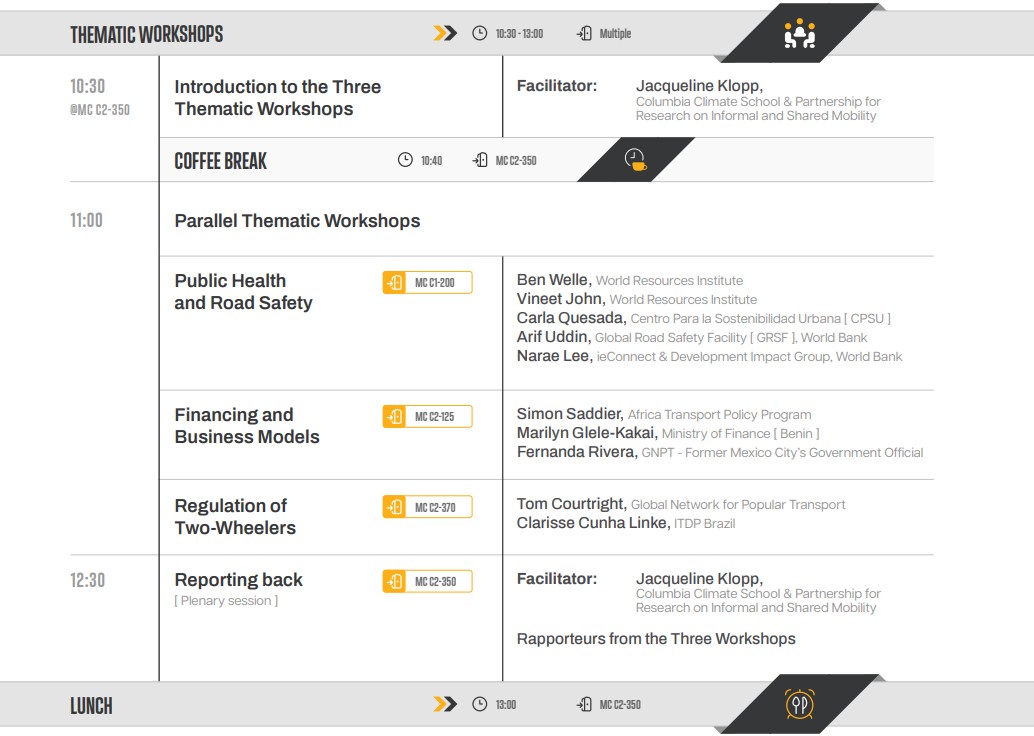Viewport: 1034px width, 736px height.
Task: Select the Regulation of Two-Wheelers workshop title
Action: [235, 517]
